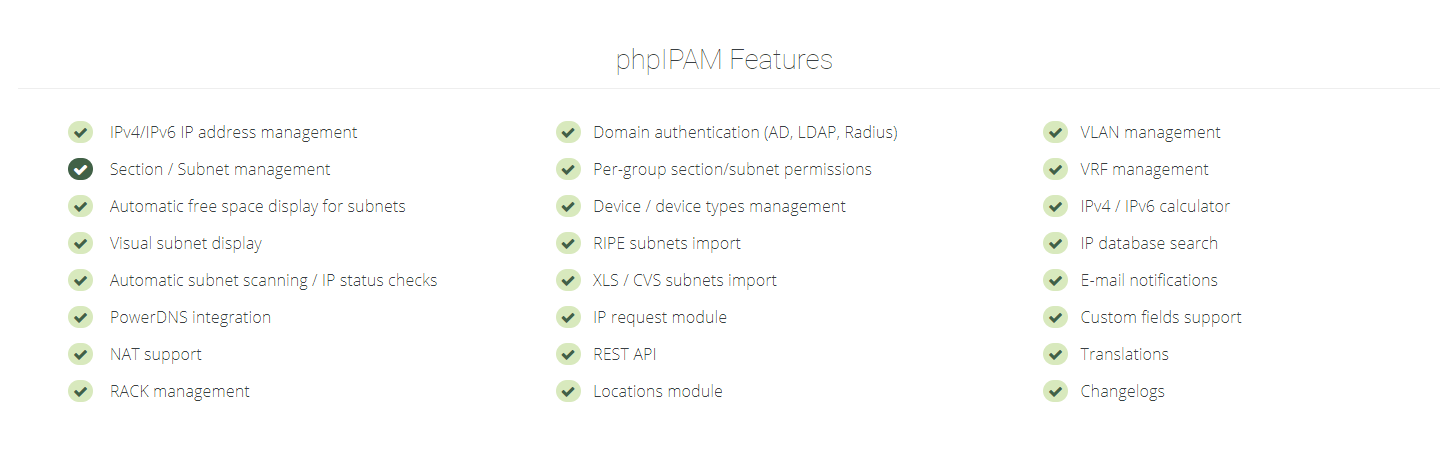
Task: Click the phpIPAM Features heading
Action: point(724,60)
